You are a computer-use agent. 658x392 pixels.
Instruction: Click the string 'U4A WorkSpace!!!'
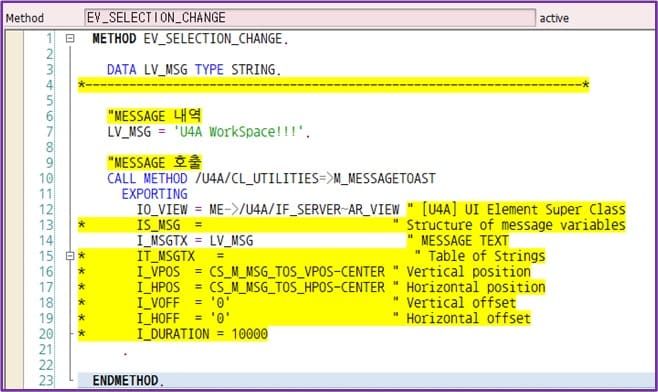[x=238, y=132]
